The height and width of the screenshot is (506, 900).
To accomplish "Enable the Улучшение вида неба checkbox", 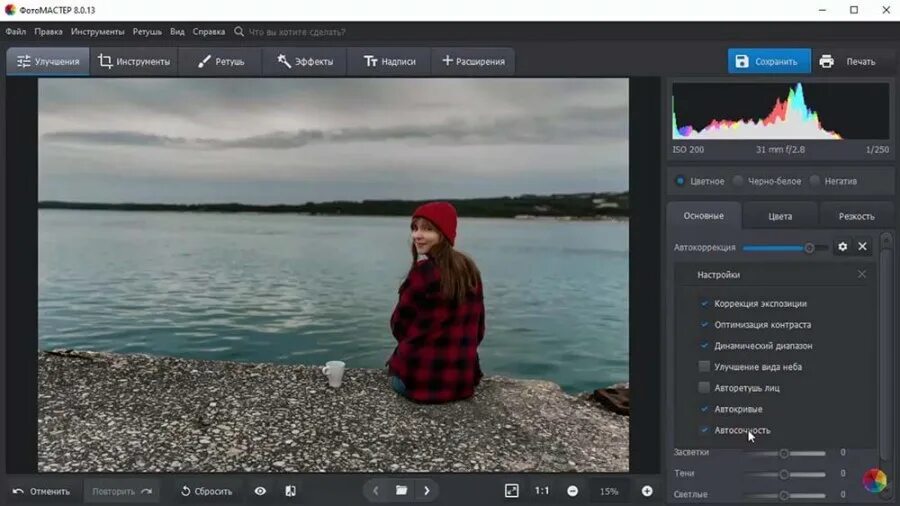I will [704, 367].
